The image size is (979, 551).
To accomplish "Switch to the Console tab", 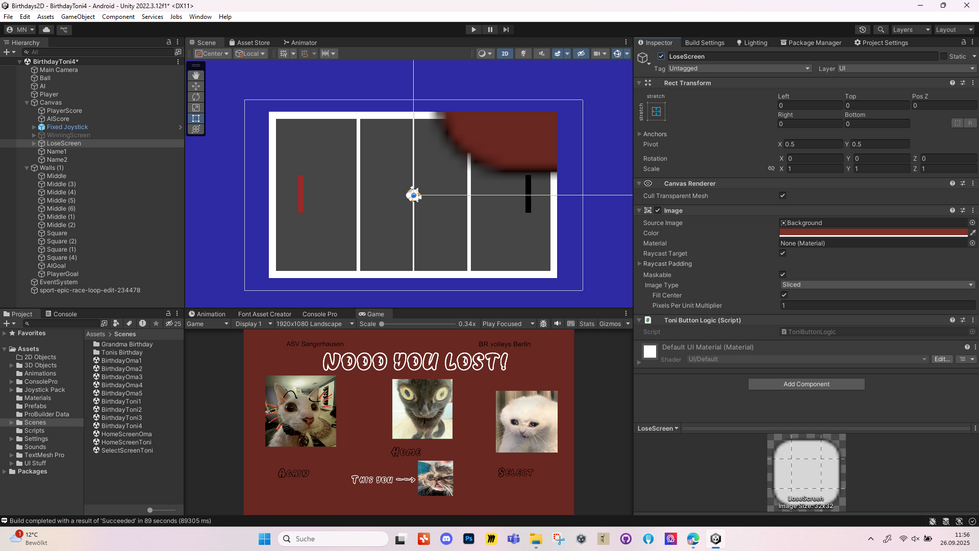I will 61,314.
